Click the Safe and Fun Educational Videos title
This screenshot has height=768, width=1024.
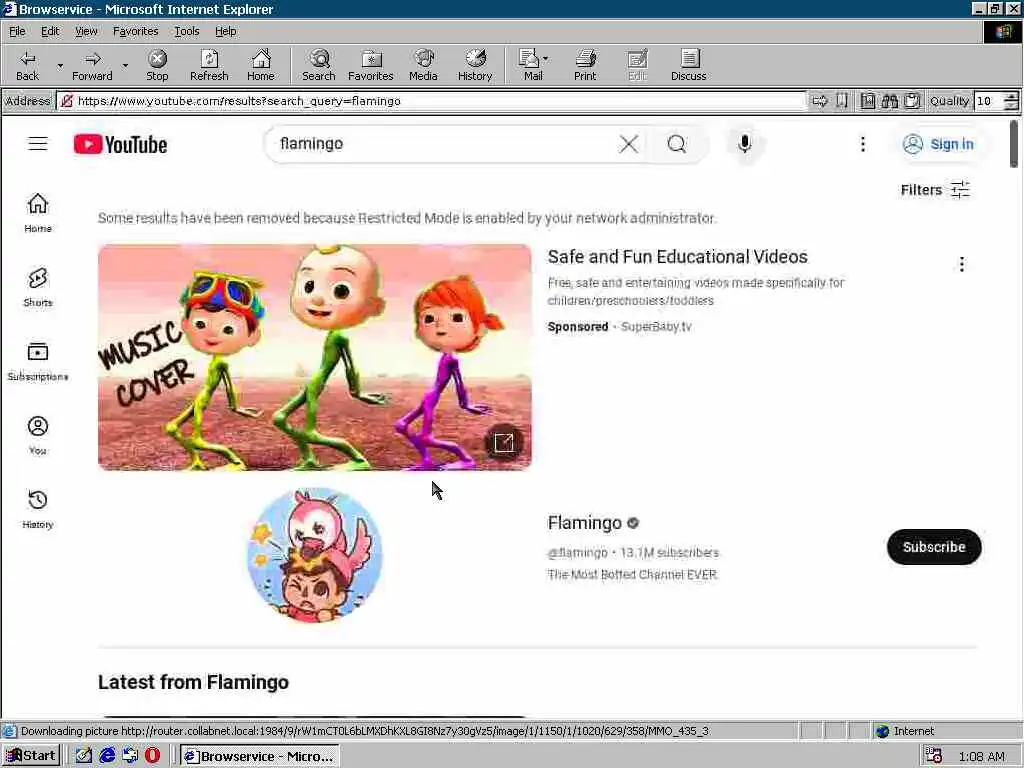(677, 257)
